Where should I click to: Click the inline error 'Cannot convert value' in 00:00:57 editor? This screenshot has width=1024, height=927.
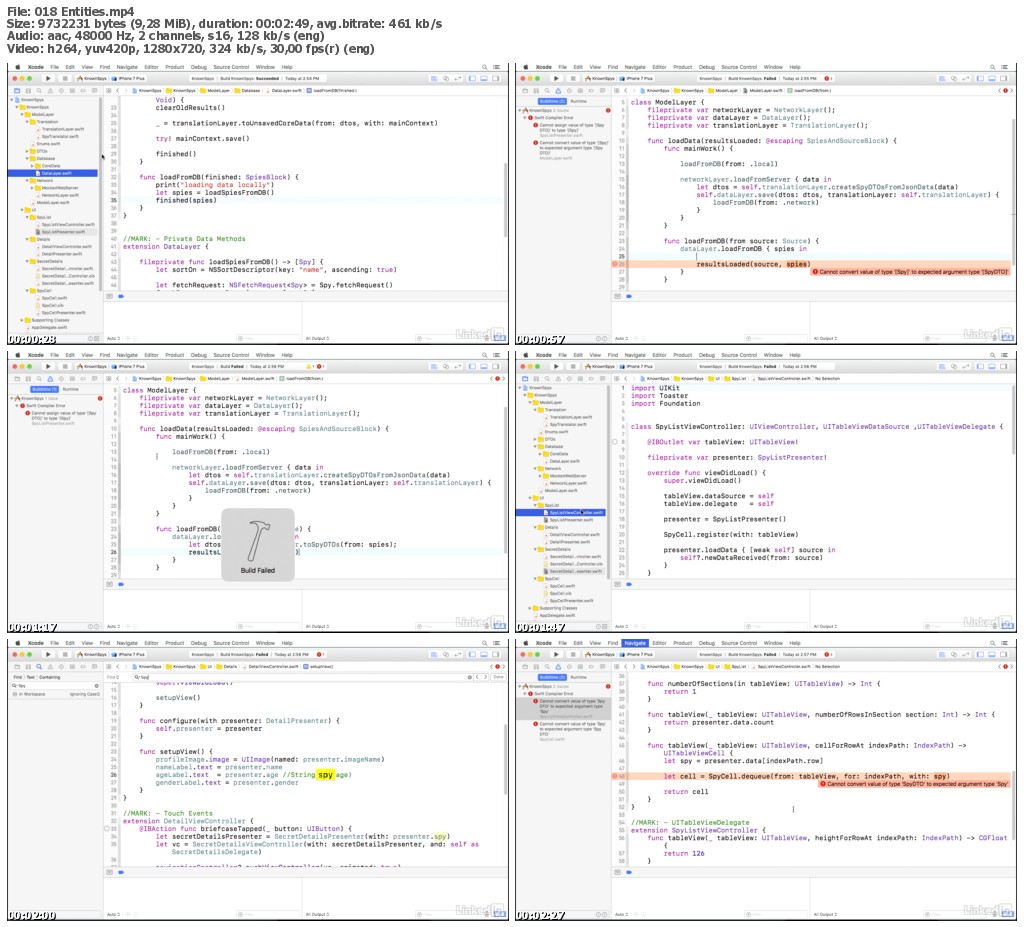pyautogui.click(x=910, y=272)
